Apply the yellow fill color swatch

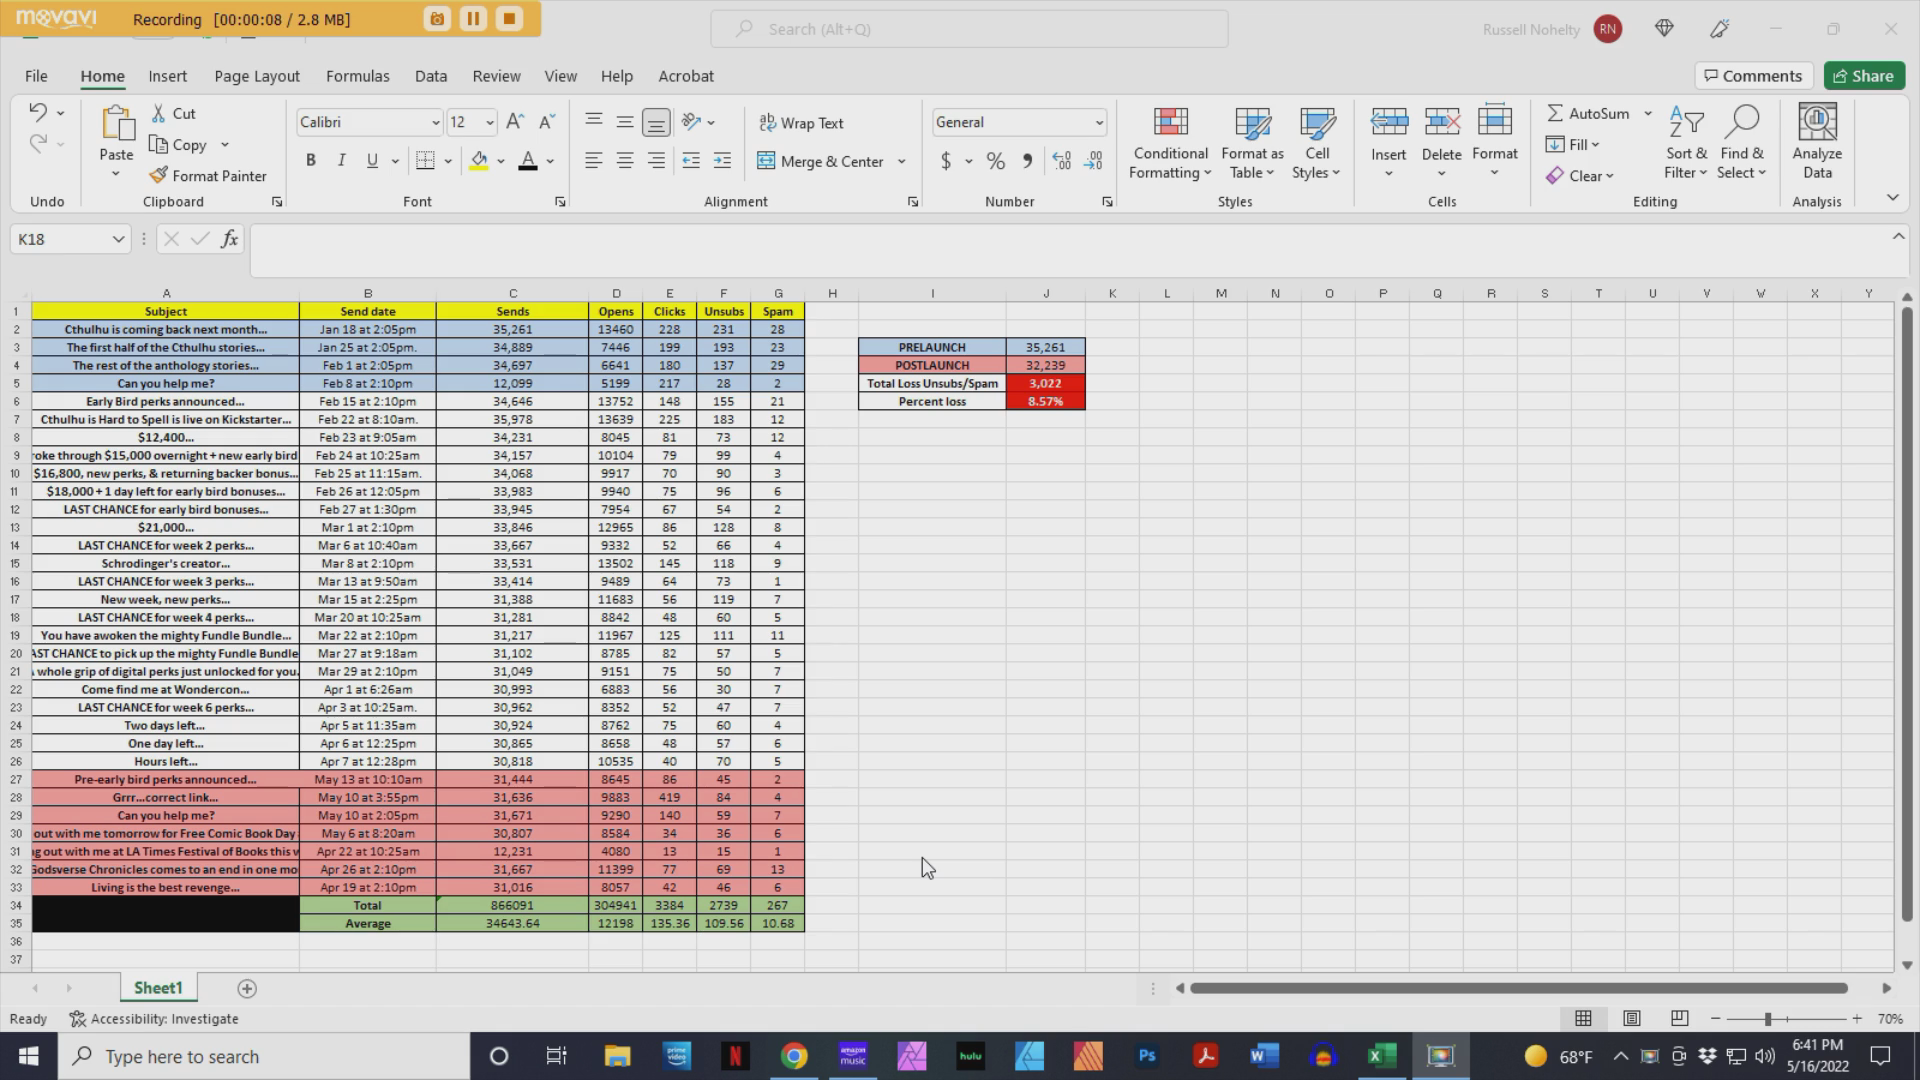pyautogui.click(x=479, y=161)
